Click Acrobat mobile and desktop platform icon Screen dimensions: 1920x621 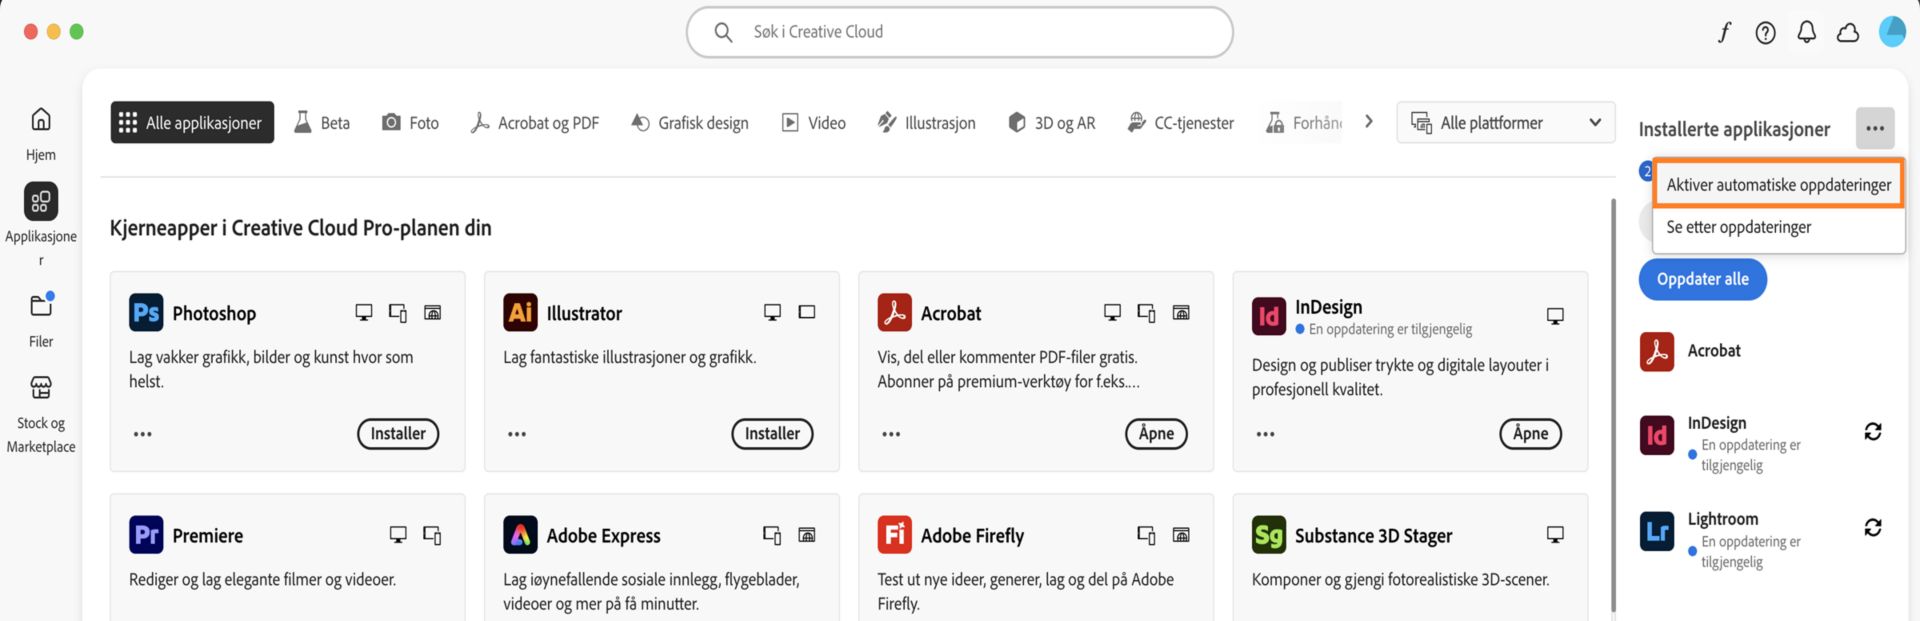pyautogui.click(x=1147, y=313)
